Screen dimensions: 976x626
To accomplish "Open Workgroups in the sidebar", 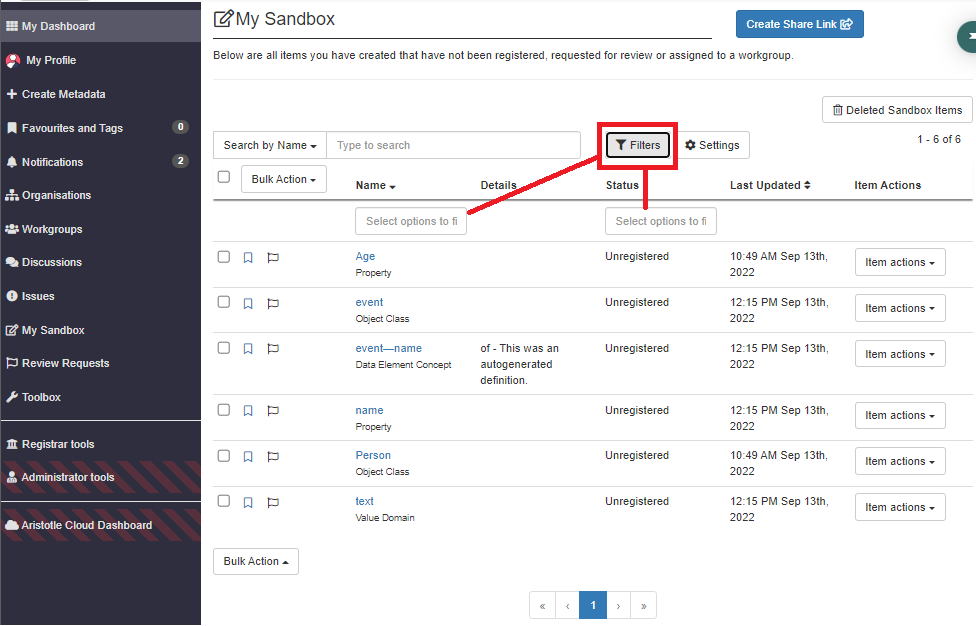I will pos(51,229).
